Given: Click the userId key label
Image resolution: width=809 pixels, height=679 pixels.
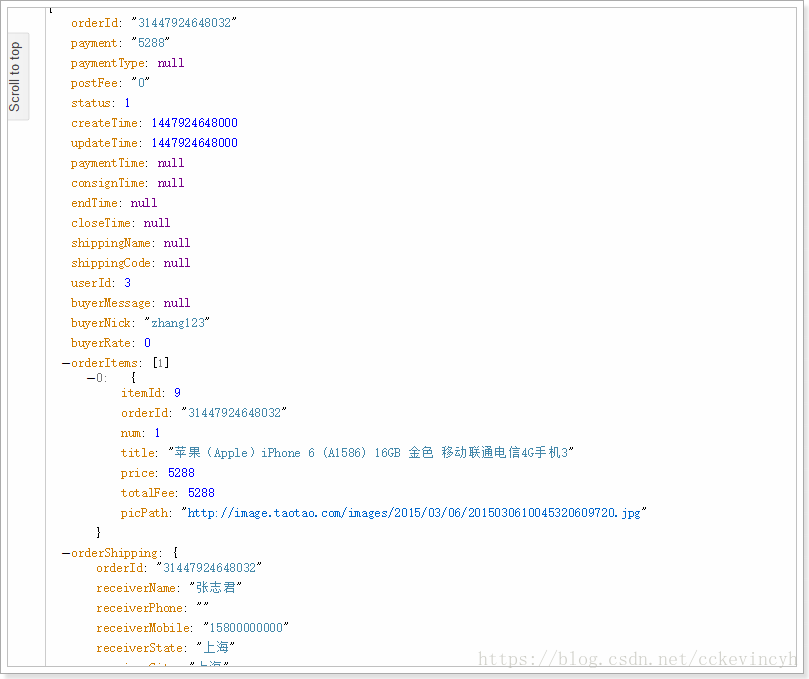Looking at the screenshot, I should 91,283.
